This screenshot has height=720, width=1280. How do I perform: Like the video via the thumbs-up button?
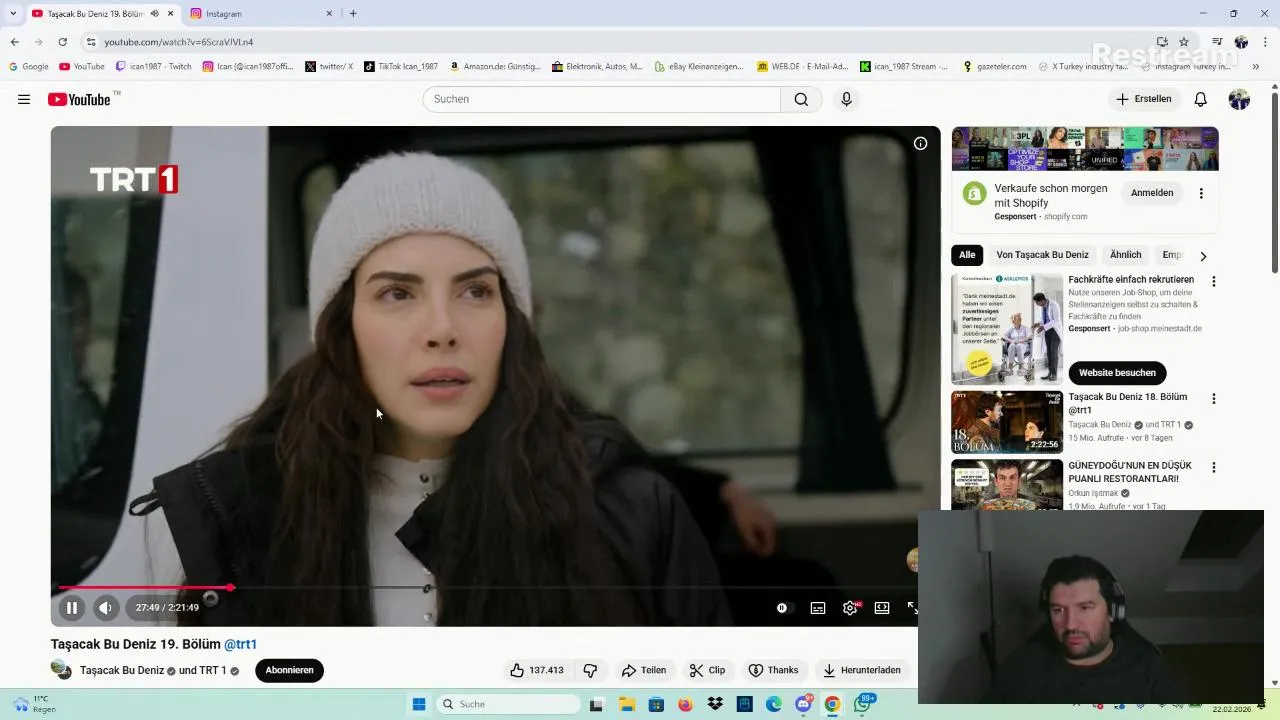[x=536, y=670]
